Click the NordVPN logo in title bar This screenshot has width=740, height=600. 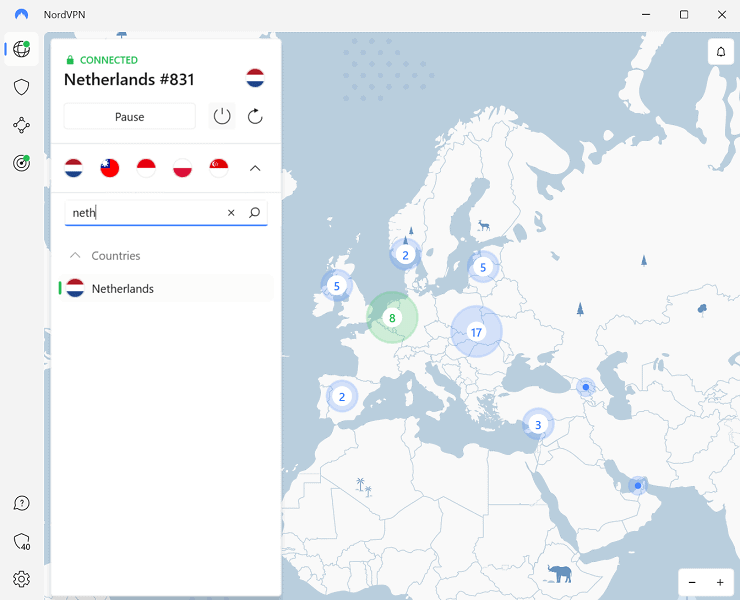coord(21,14)
